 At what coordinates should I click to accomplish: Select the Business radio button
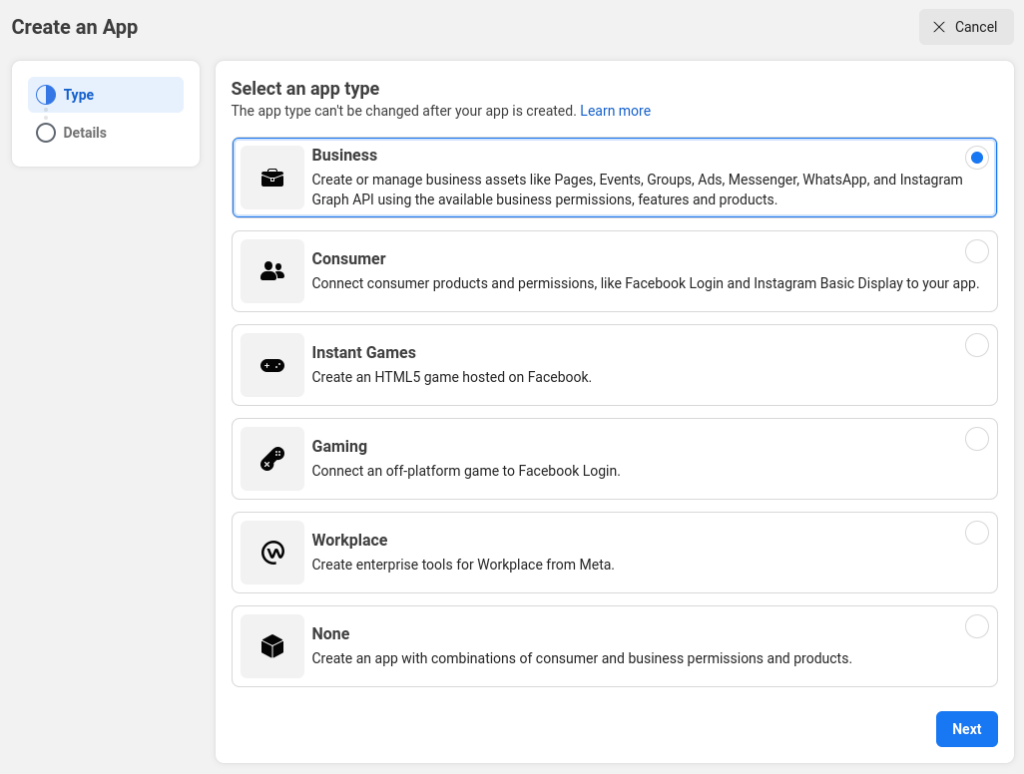tap(976, 157)
